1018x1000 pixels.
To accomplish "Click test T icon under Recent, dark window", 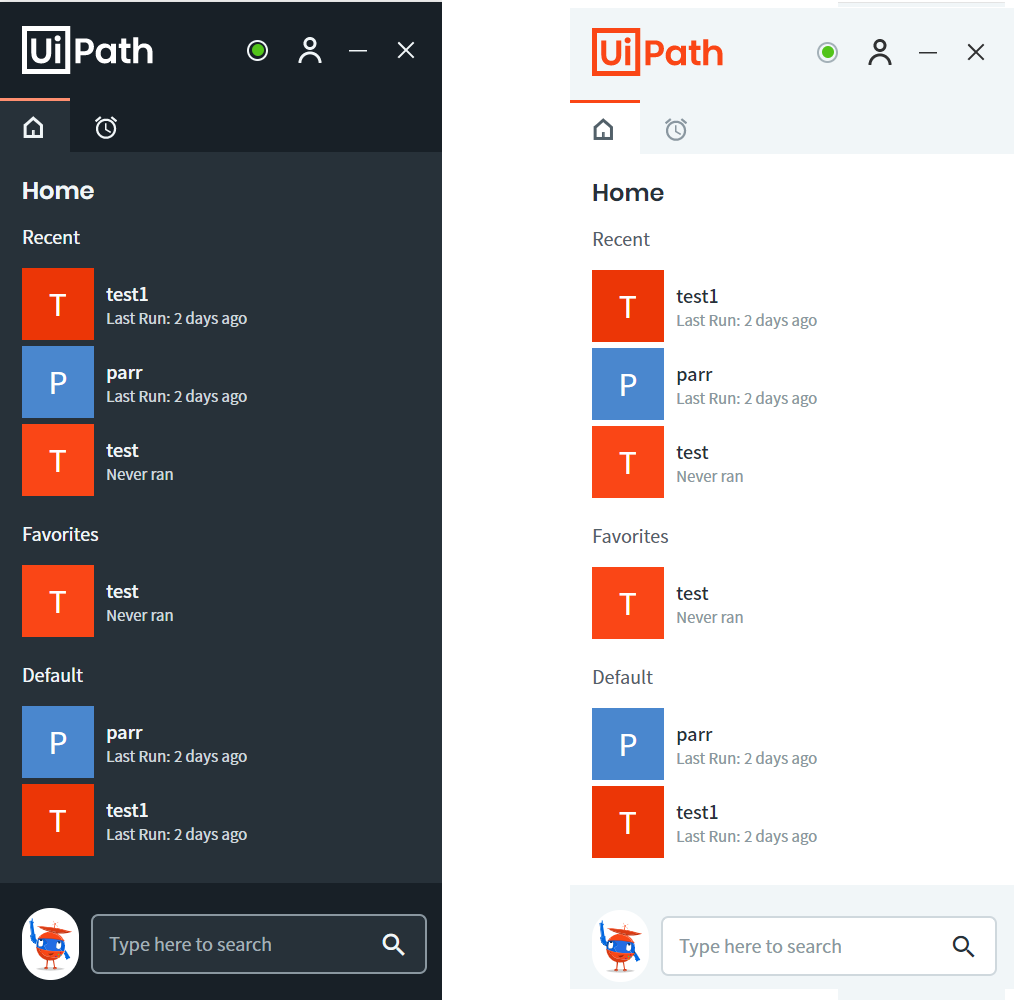I will click(58, 460).
